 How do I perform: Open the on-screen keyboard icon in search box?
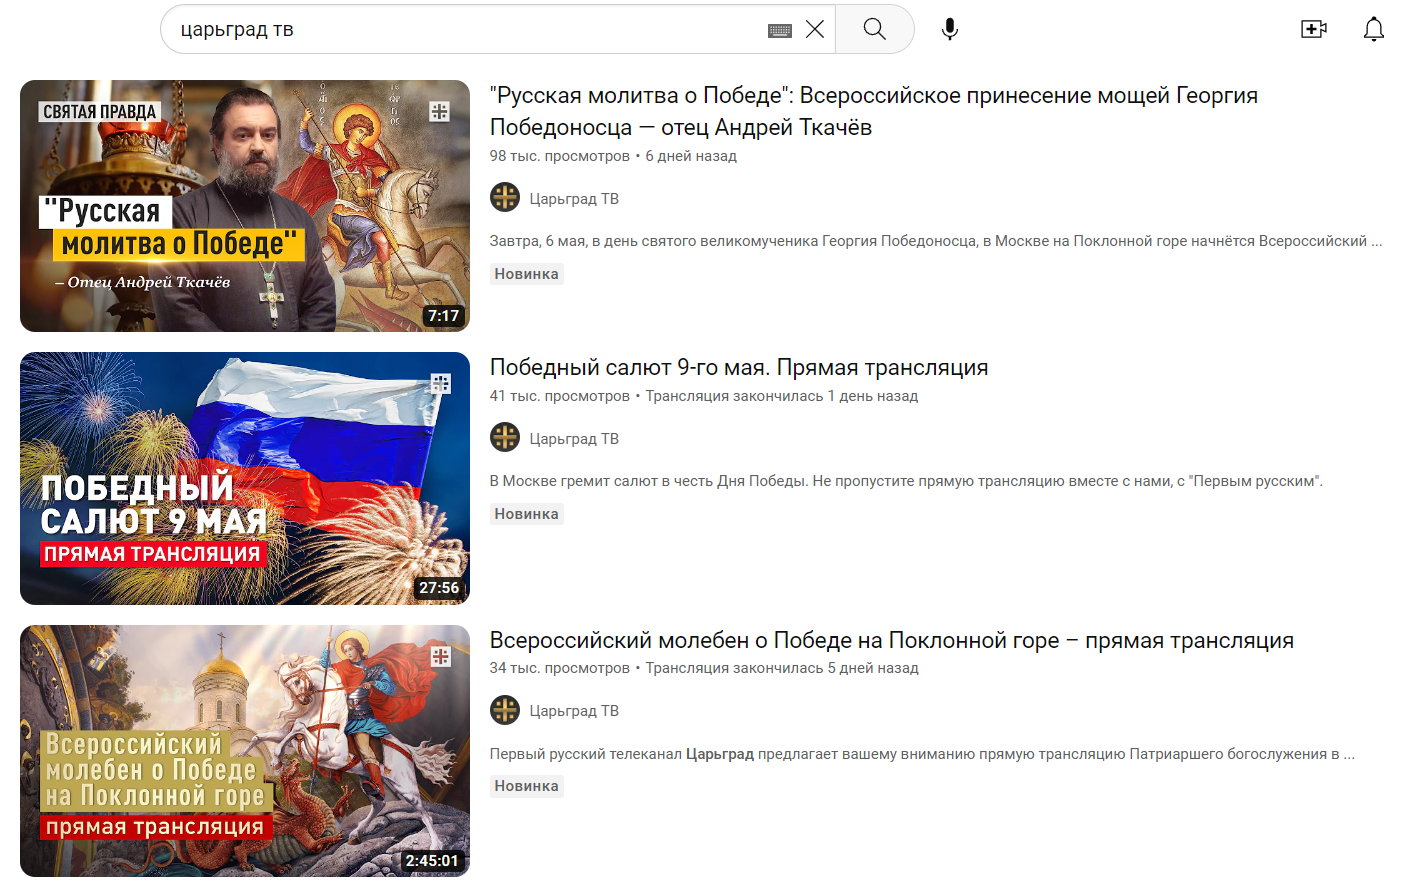tap(780, 30)
